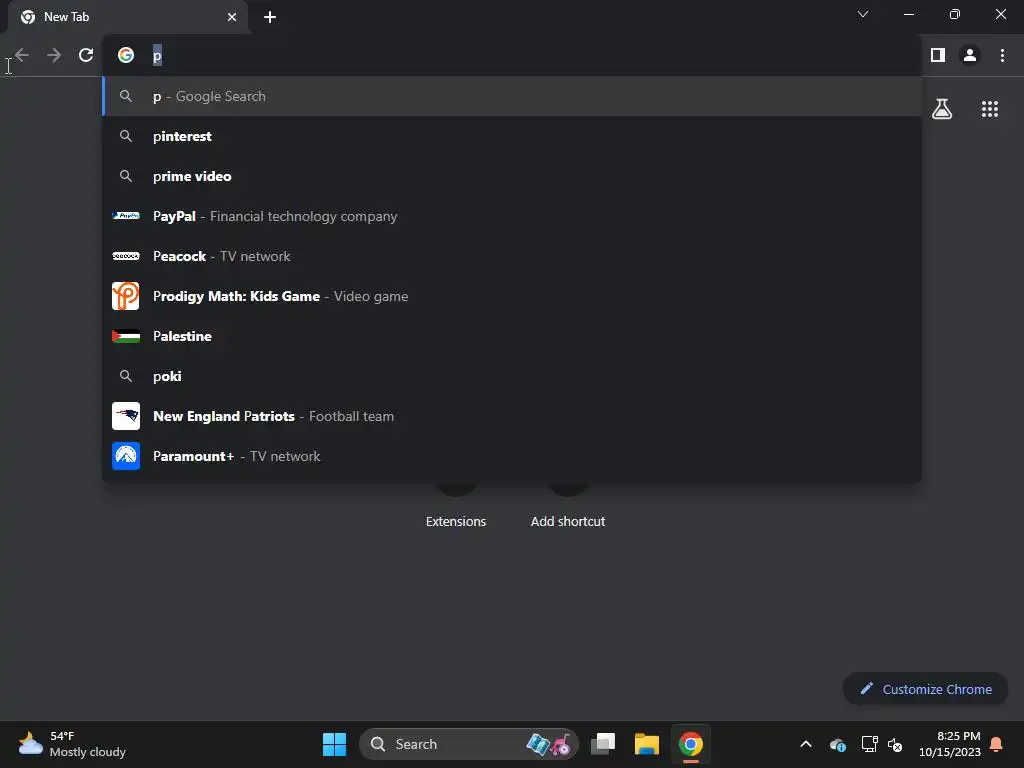Open the Google apps grid

[990, 109]
